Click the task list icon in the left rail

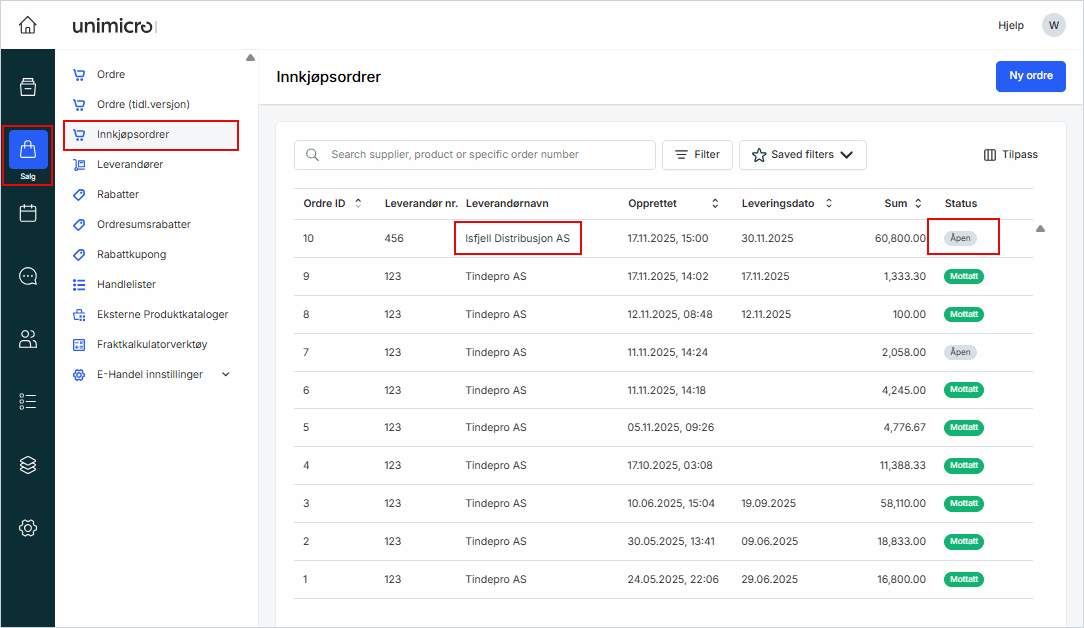28,402
